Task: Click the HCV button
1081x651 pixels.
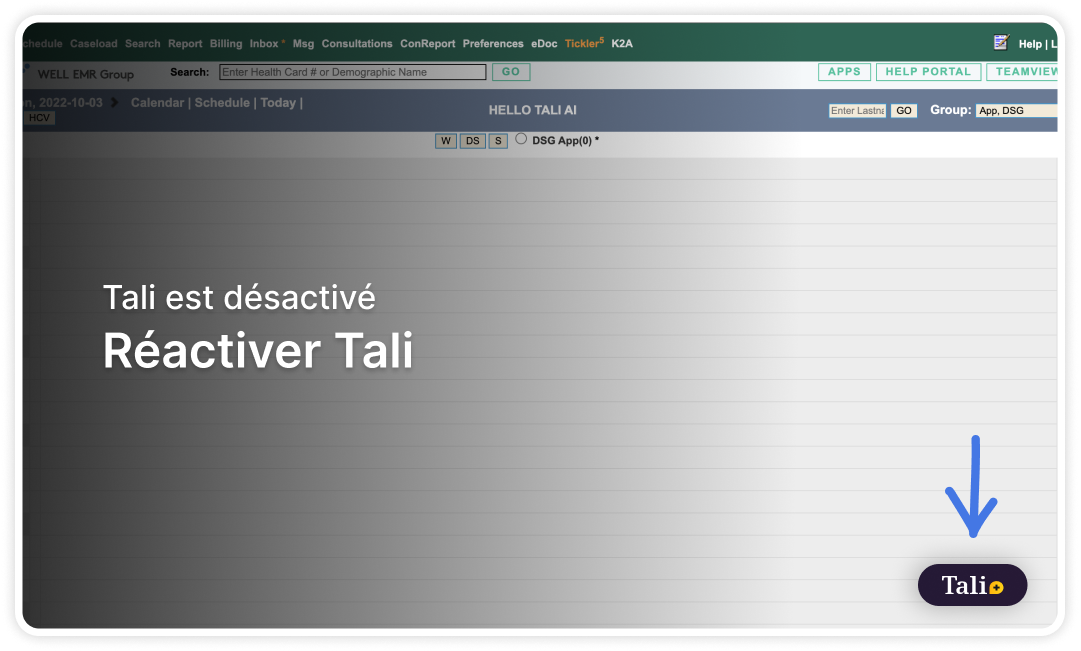Action: [39, 118]
